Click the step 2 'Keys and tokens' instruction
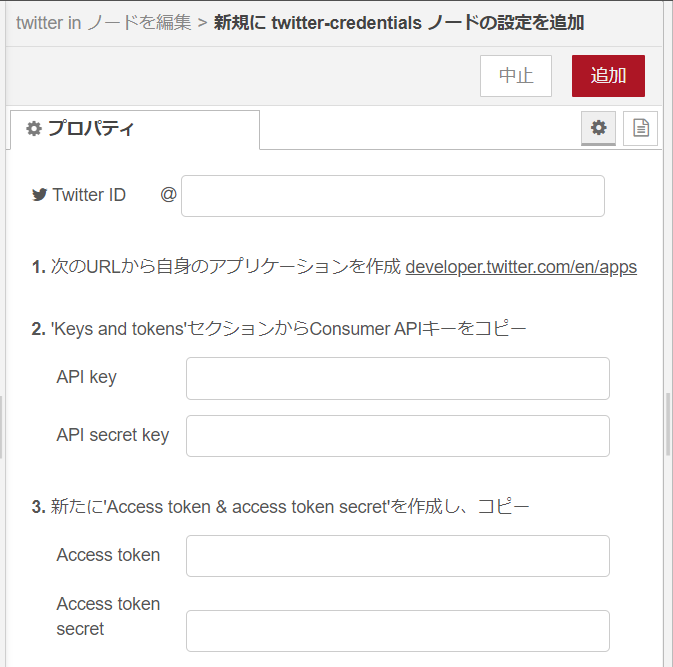Image resolution: width=673 pixels, height=667 pixels. tap(279, 329)
